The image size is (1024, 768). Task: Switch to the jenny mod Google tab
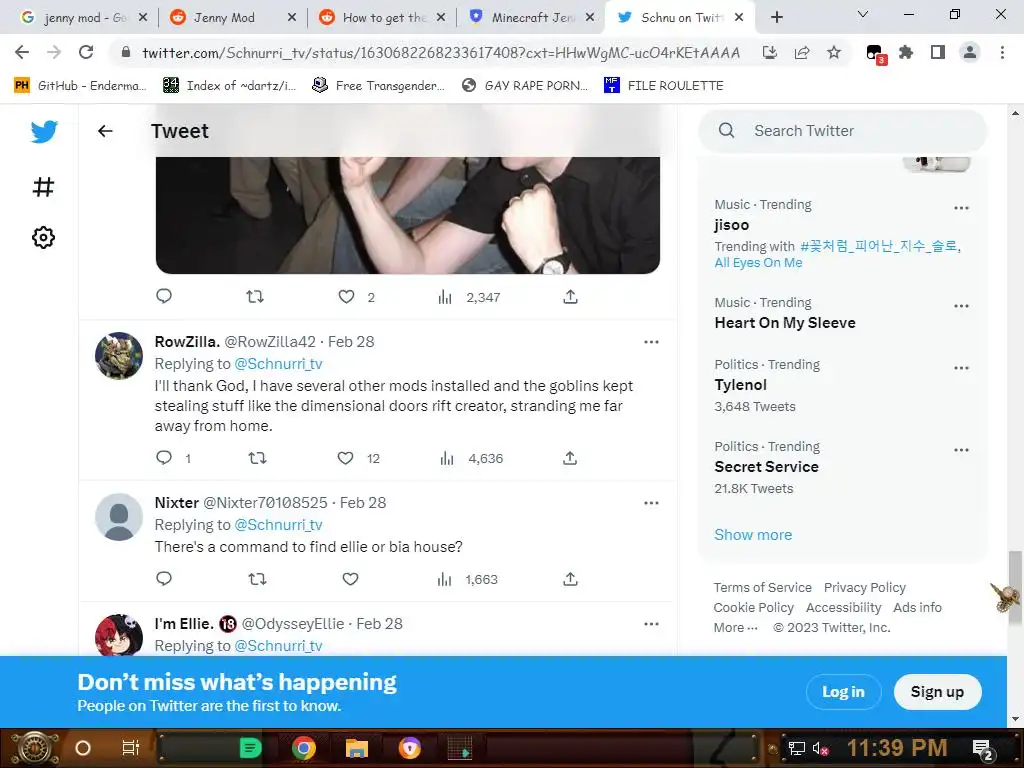tap(85, 18)
